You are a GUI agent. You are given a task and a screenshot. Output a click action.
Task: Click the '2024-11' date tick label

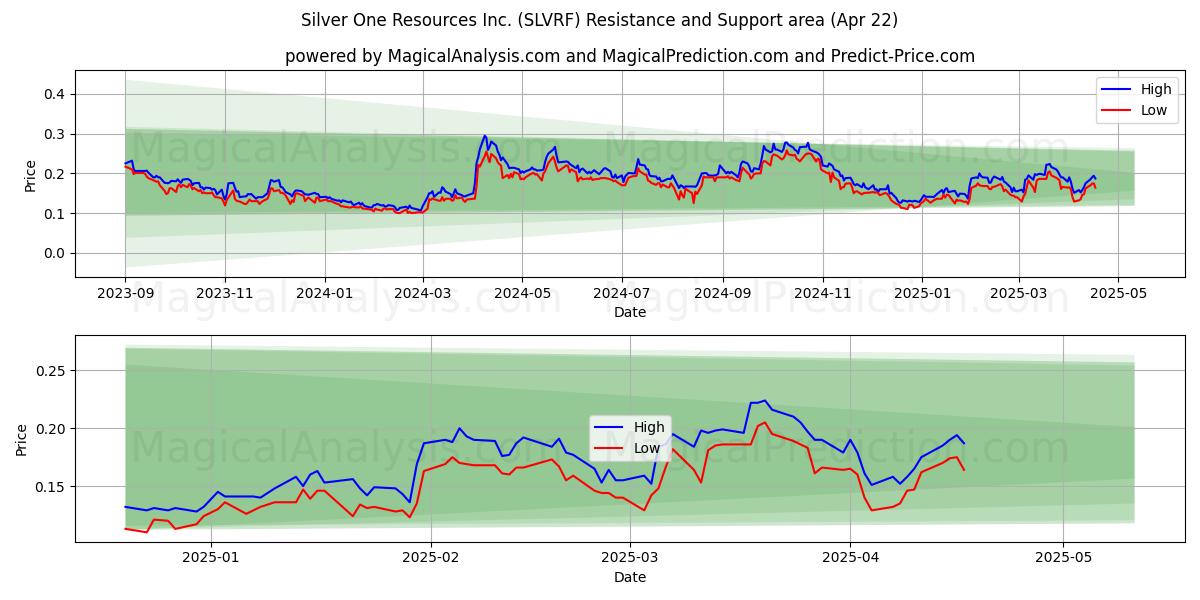click(x=822, y=294)
